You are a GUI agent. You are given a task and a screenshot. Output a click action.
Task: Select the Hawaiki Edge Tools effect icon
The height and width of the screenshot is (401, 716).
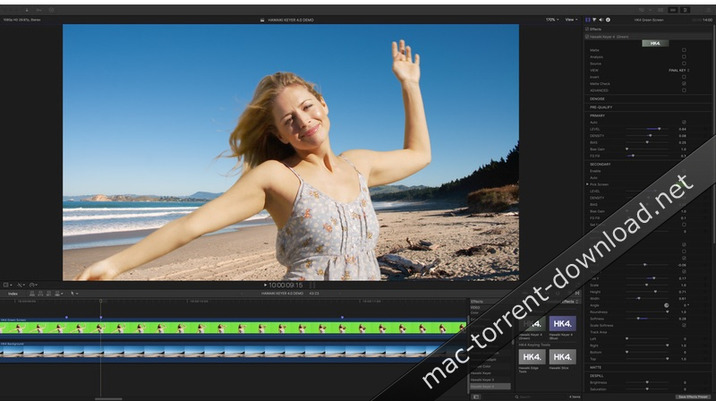pos(532,356)
